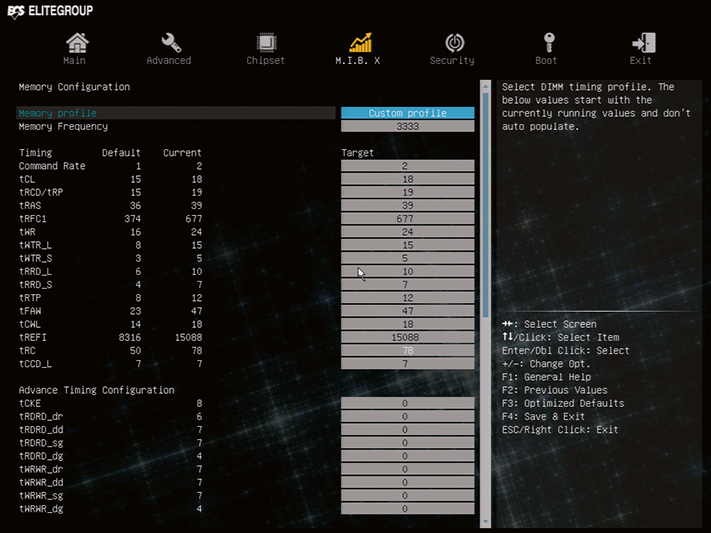Screen dimensions: 711x533
Task: Edit the tCL target value field
Action: coord(408,179)
